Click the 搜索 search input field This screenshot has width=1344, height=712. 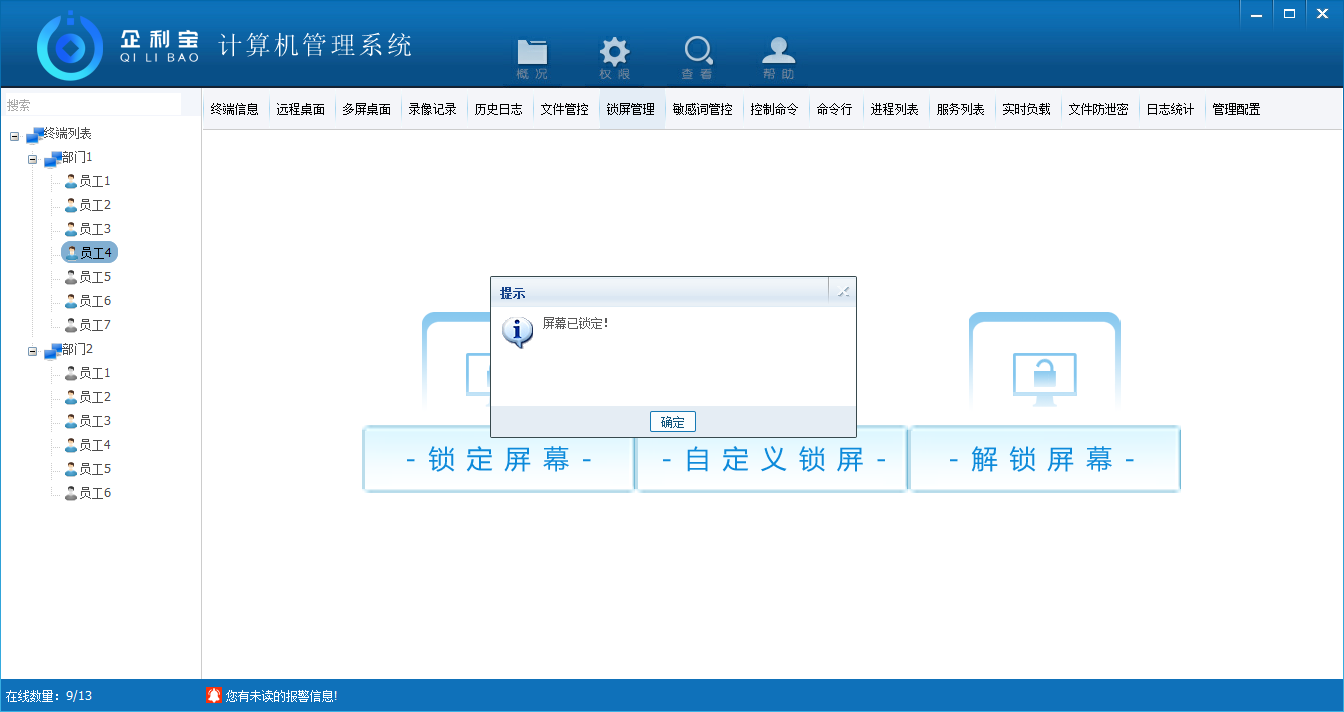click(92, 105)
